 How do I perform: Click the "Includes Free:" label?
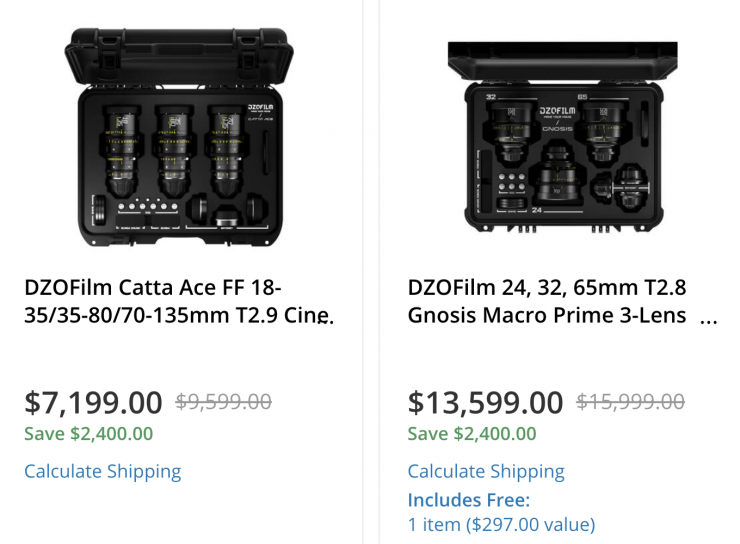[x=469, y=500]
